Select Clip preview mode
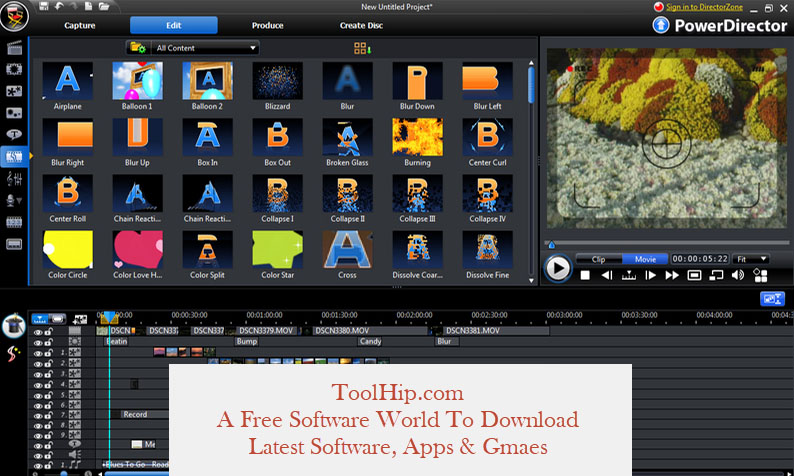Image resolution: width=794 pixels, height=476 pixels. 599,259
